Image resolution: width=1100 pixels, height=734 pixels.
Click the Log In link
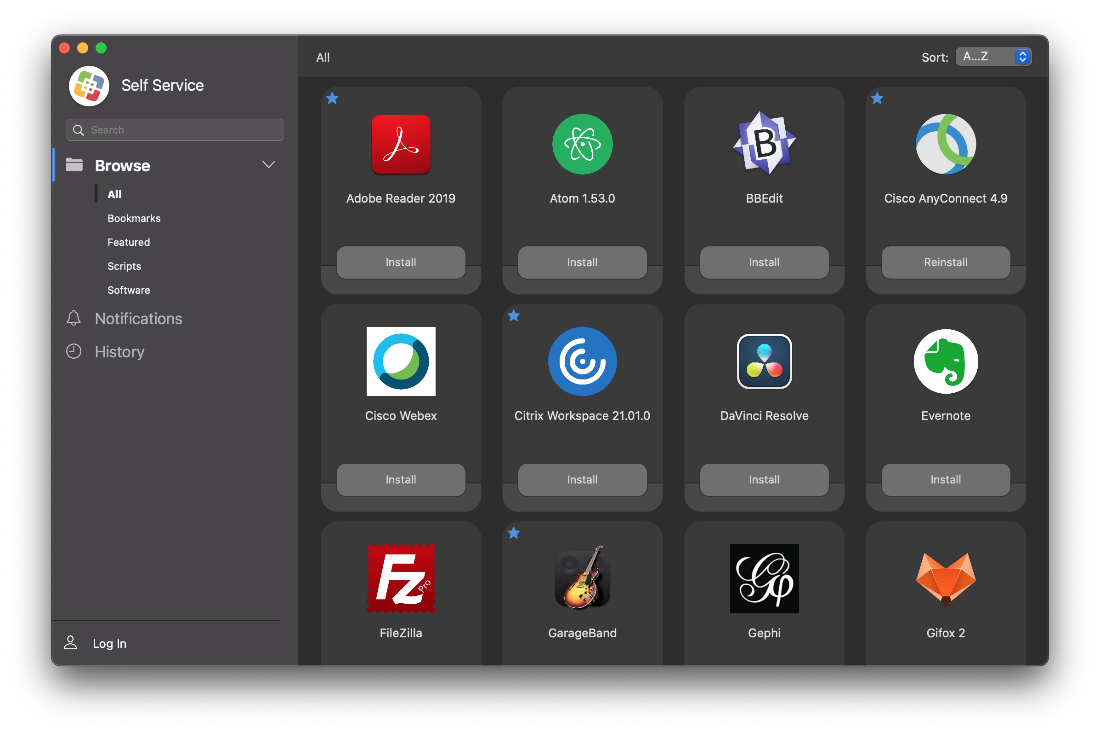click(x=109, y=643)
